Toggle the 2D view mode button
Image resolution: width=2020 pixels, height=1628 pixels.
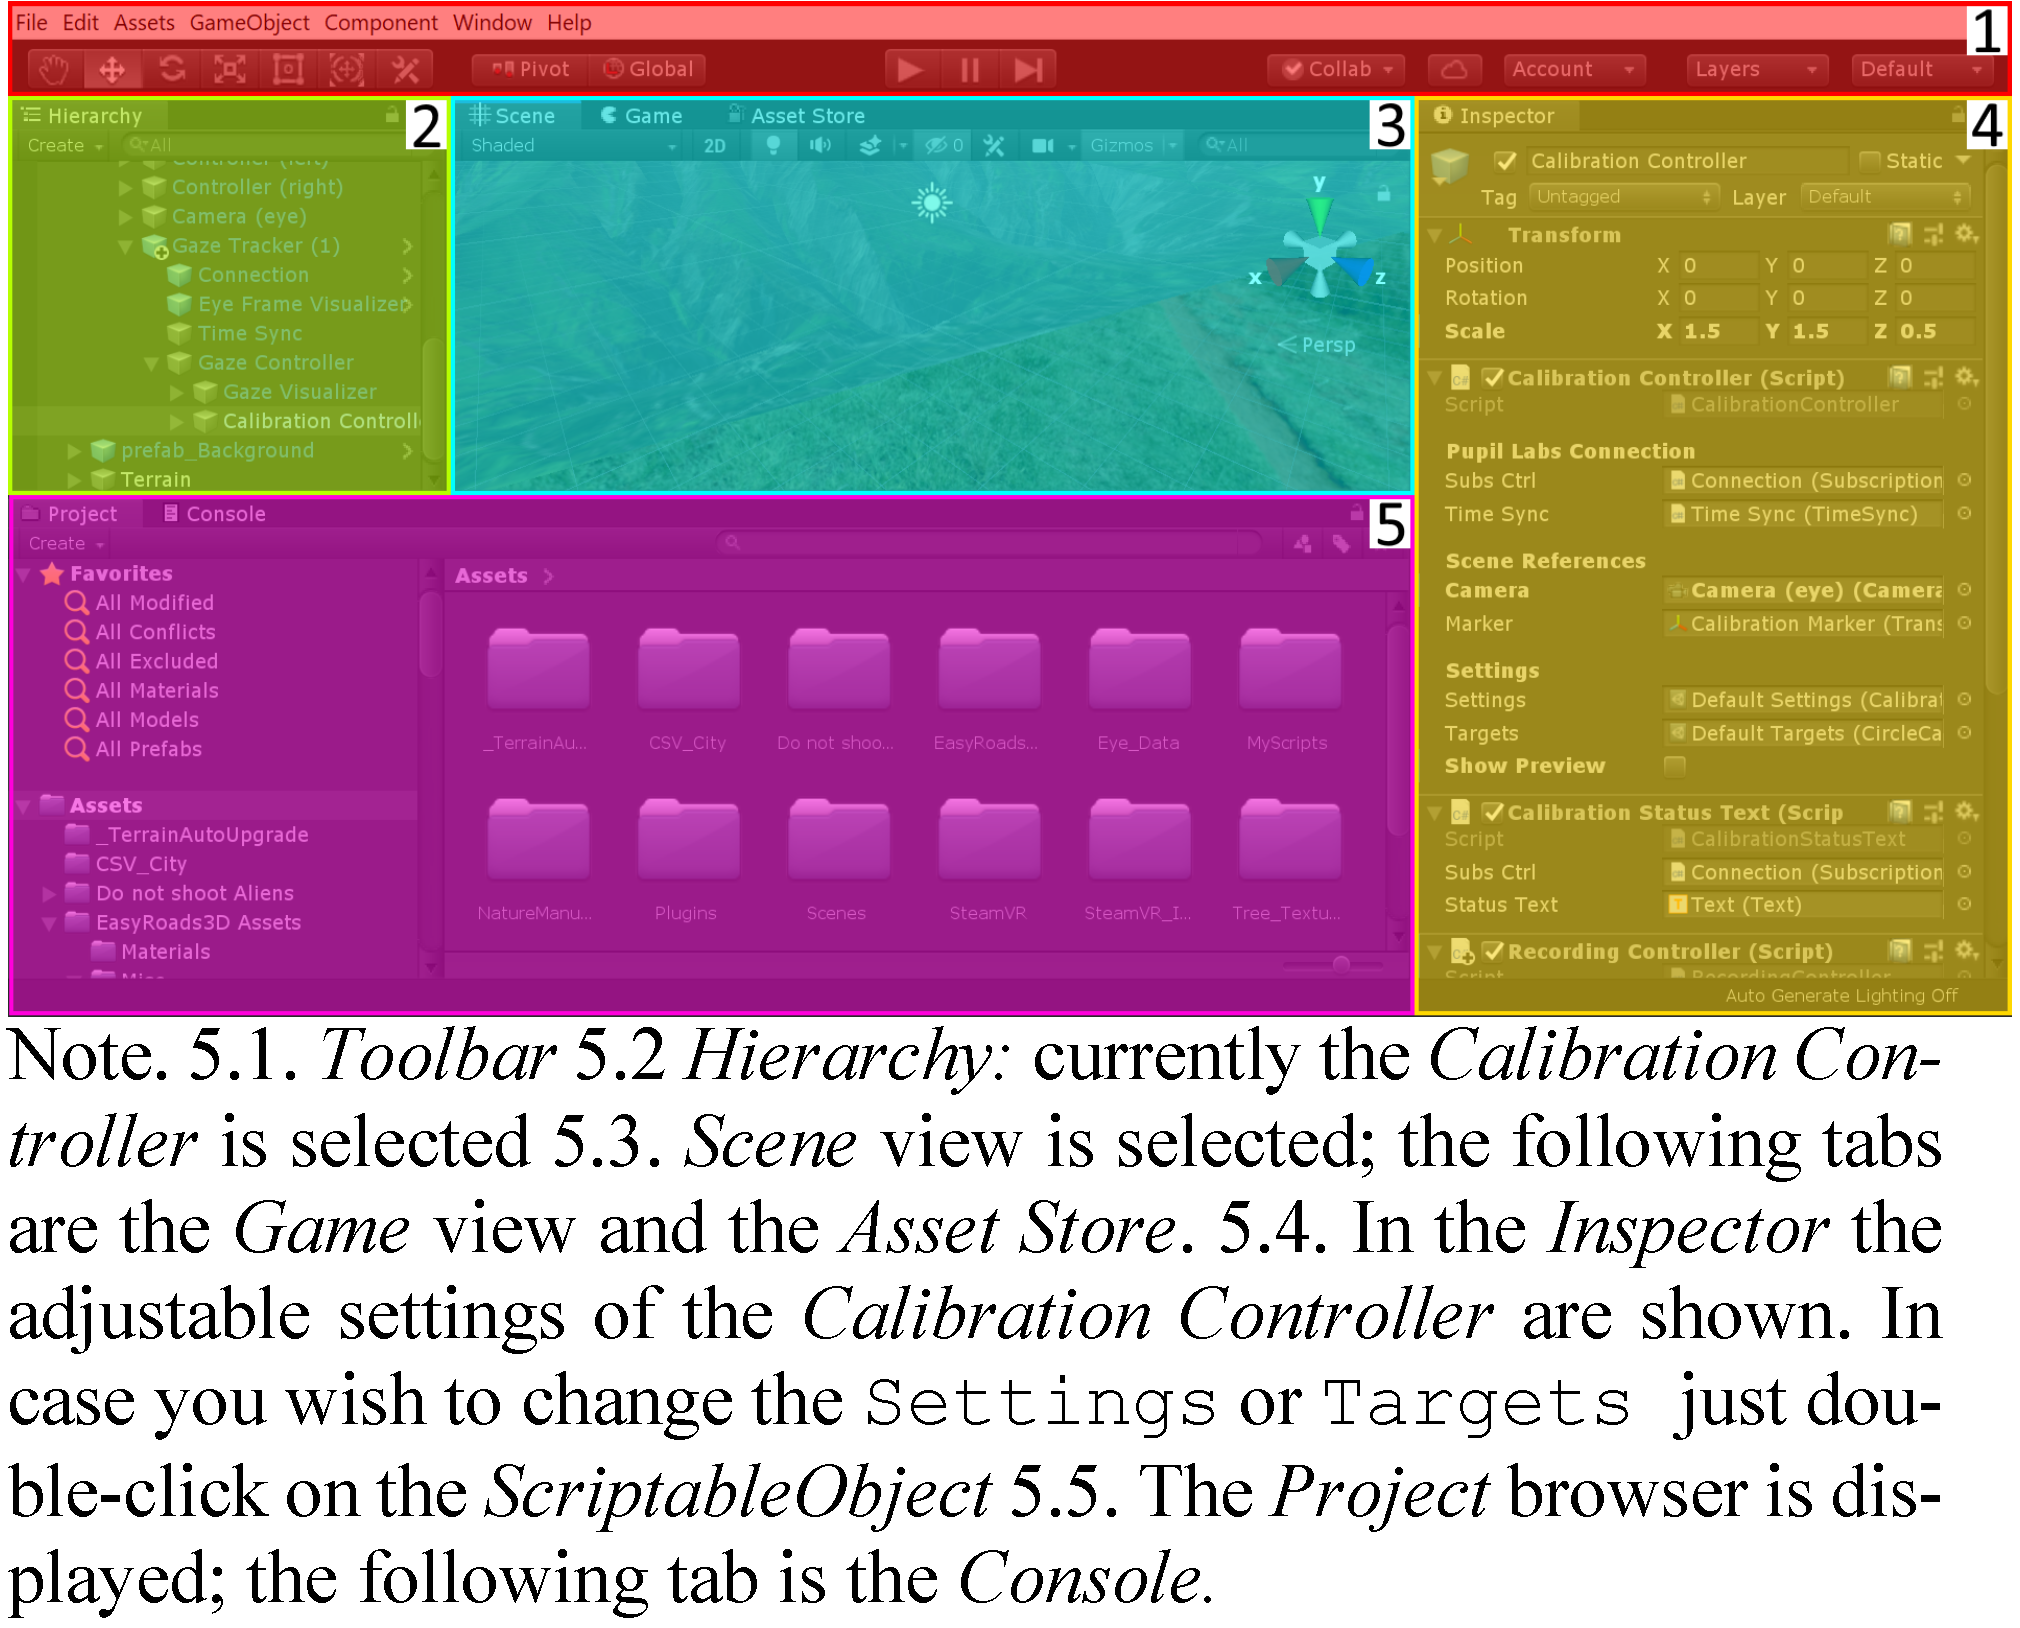click(x=714, y=145)
